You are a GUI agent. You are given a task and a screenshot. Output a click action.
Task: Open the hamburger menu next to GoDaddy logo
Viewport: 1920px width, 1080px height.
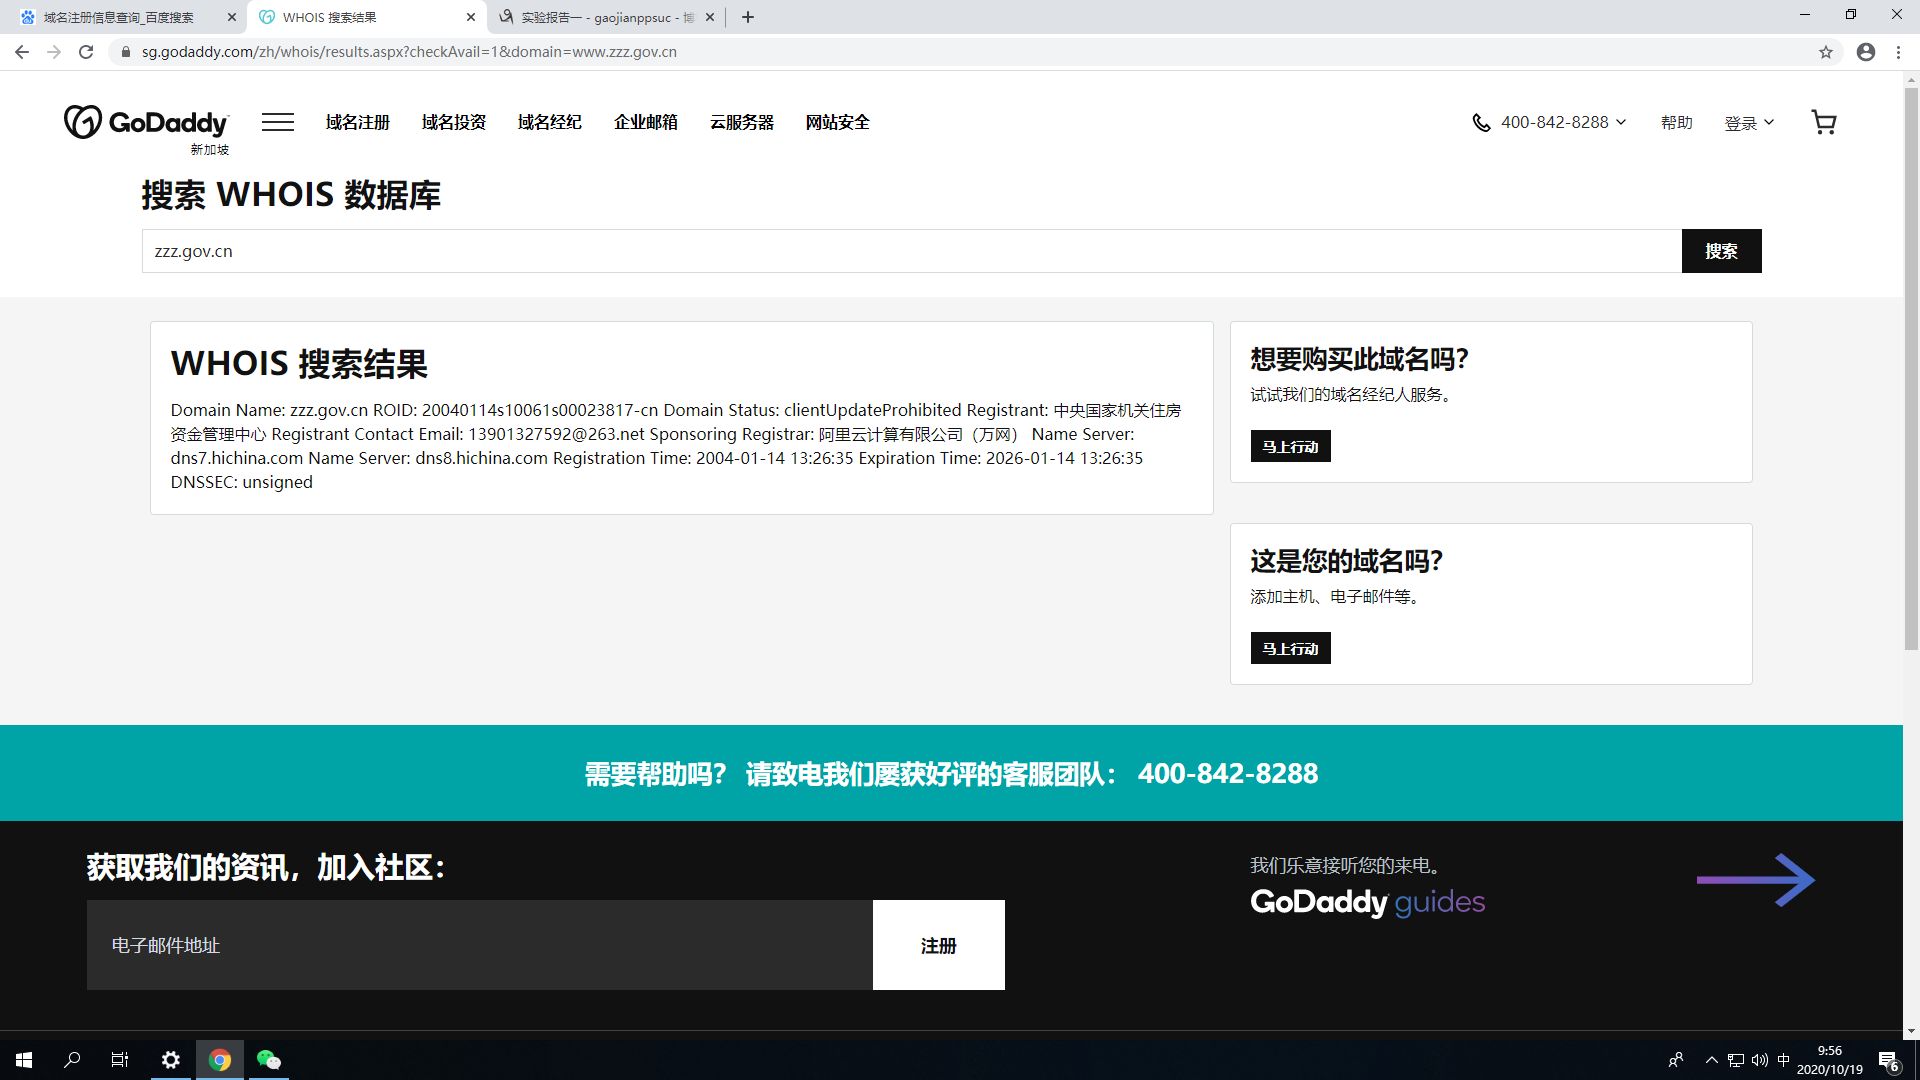coord(278,122)
